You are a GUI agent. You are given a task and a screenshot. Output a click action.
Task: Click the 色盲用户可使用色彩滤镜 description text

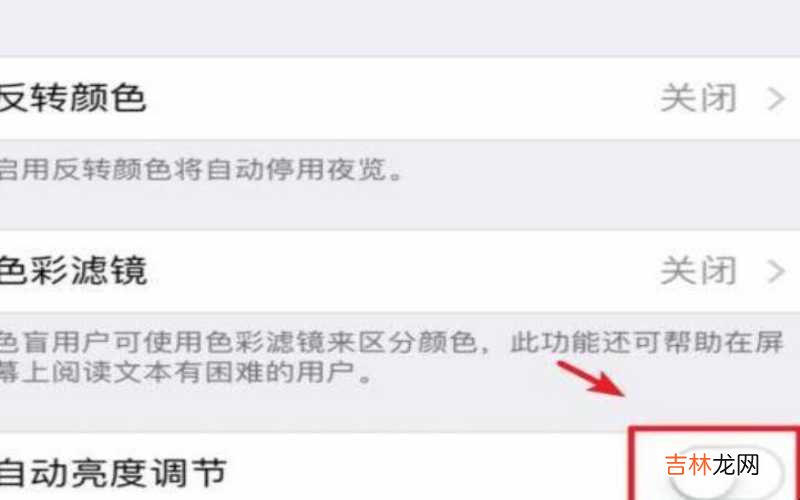[x=392, y=342]
